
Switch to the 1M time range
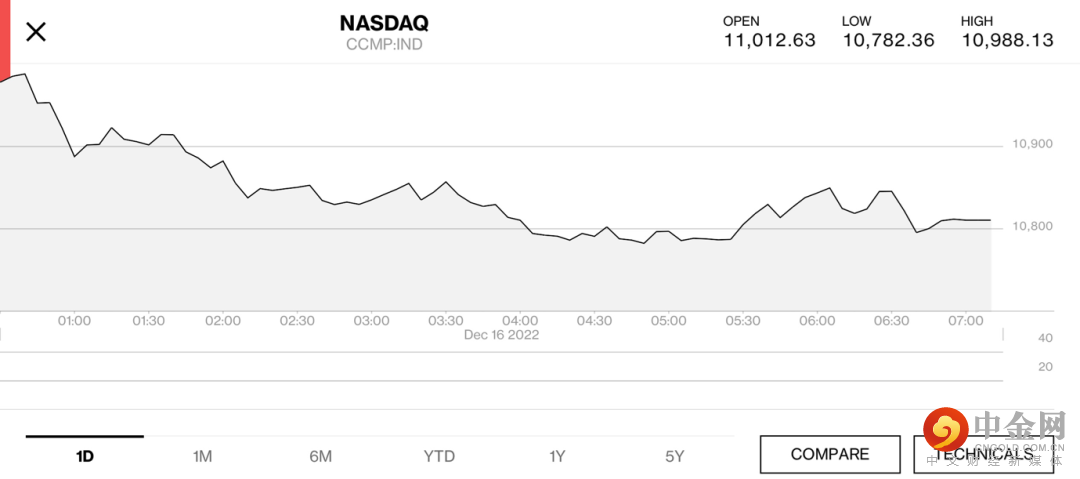(x=202, y=456)
